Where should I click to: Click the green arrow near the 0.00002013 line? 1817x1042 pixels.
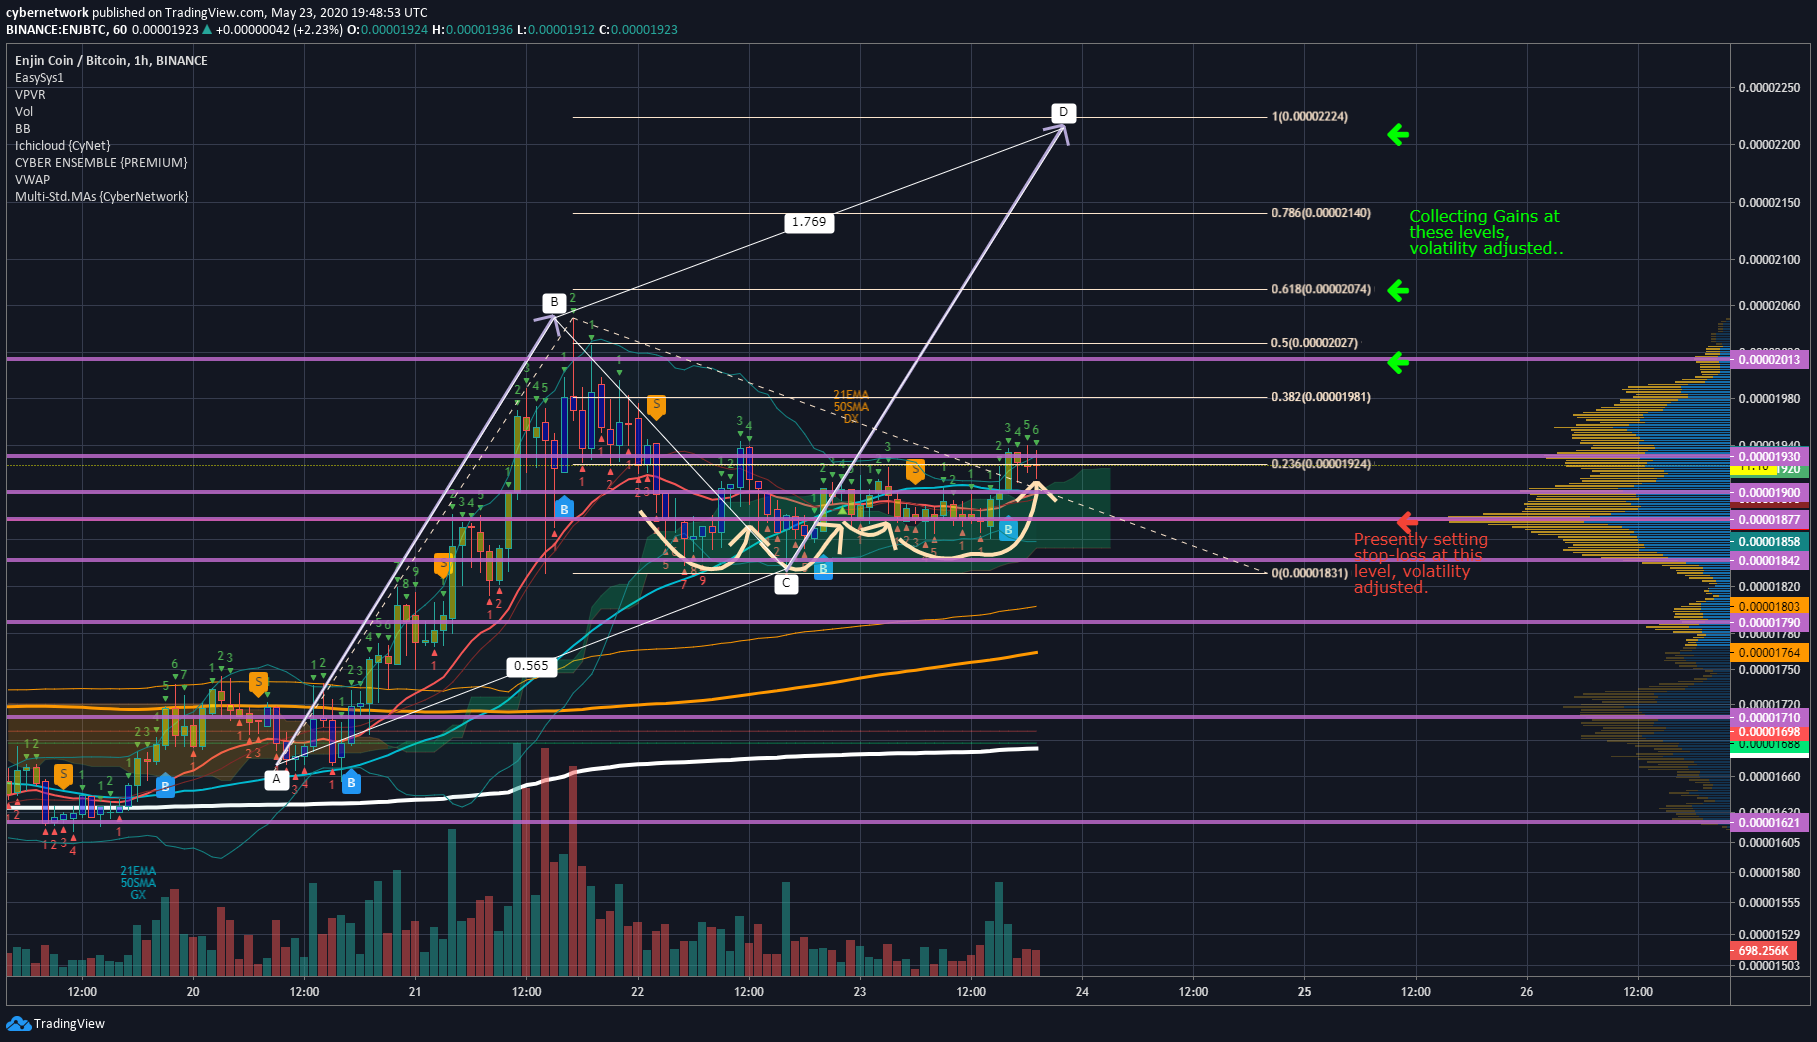point(1398,362)
